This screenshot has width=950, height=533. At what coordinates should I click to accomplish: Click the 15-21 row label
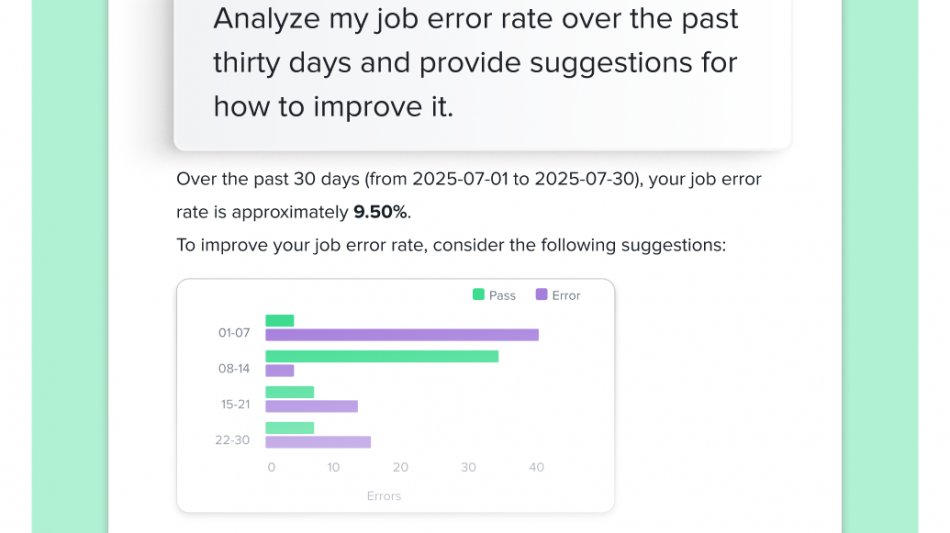tap(234, 404)
